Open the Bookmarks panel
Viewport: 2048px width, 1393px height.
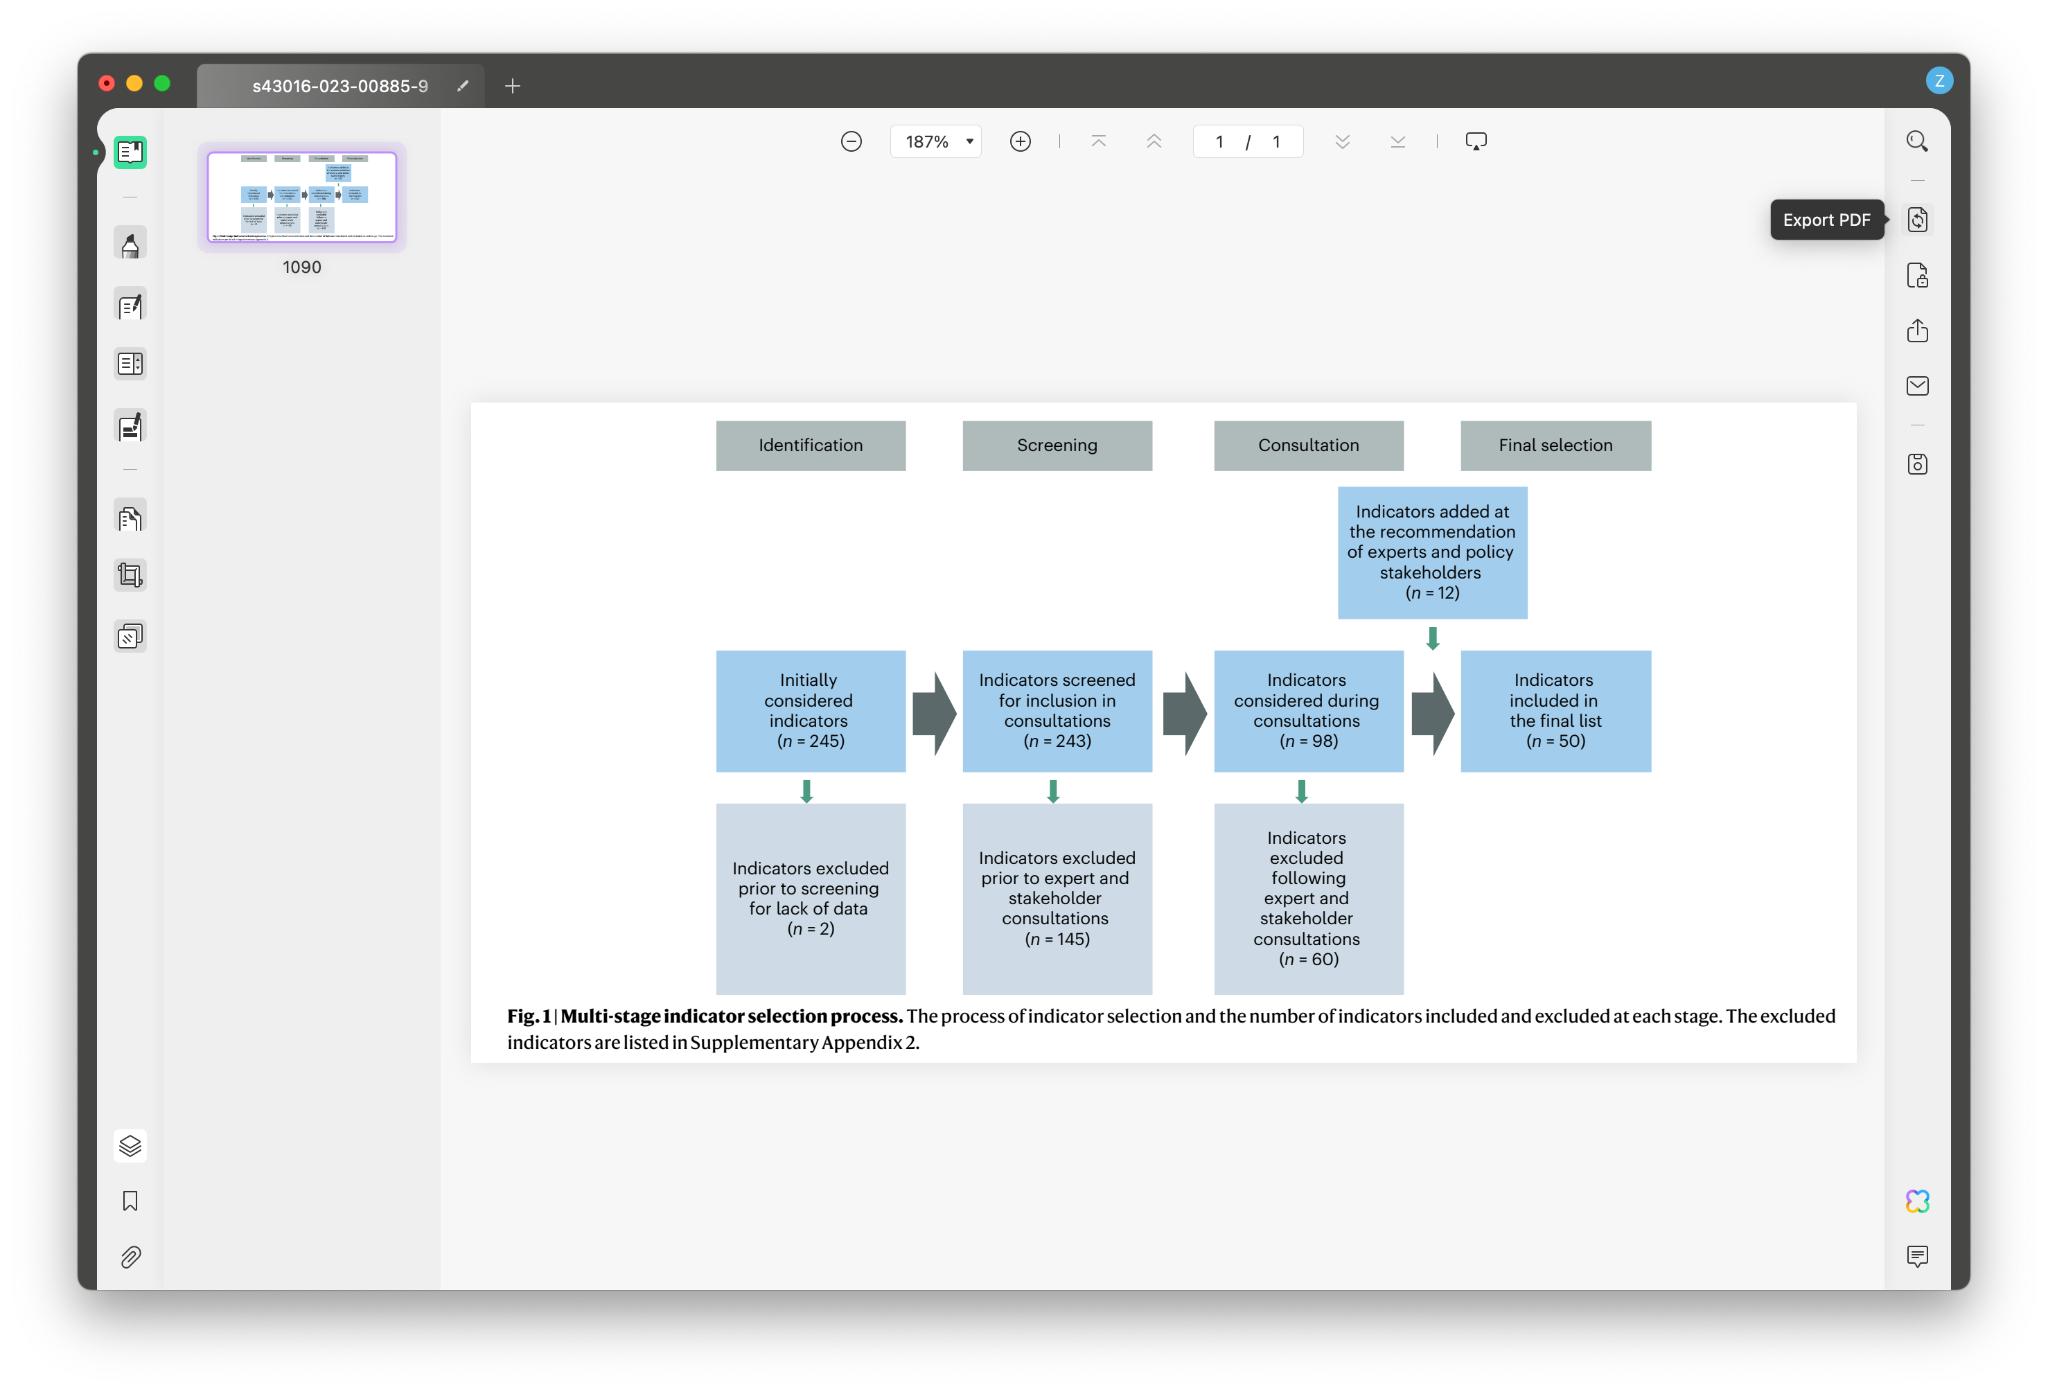pyautogui.click(x=129, y=1201)
